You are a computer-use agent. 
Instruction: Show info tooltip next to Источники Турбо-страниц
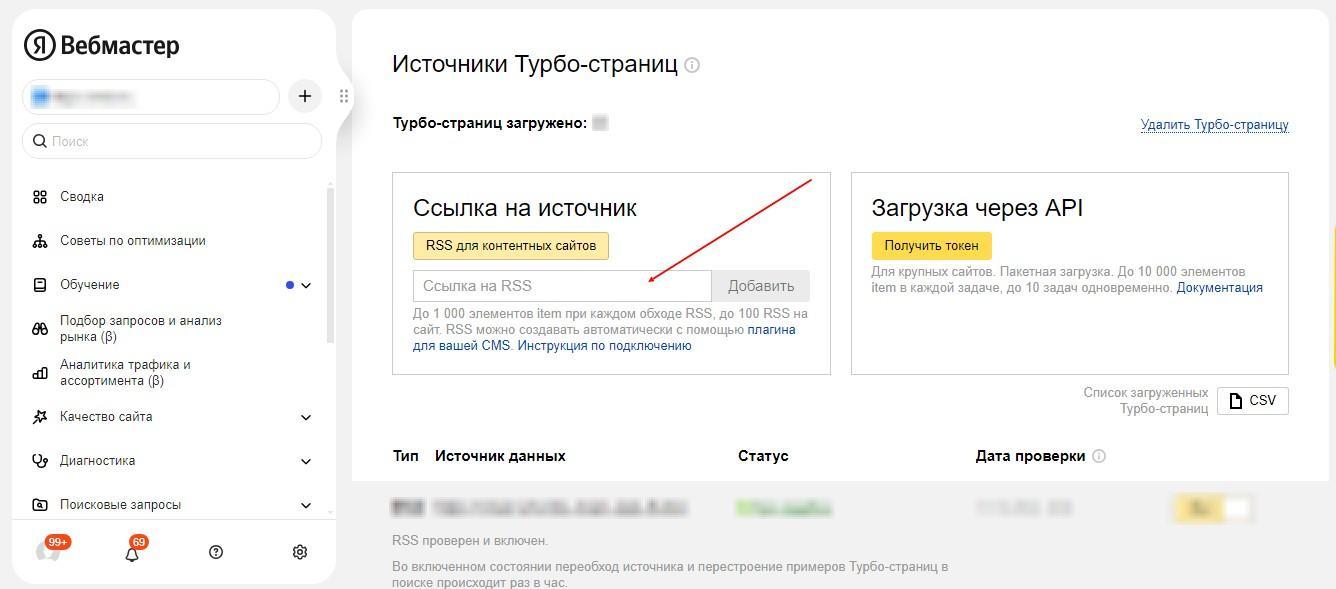pos(692,65)
